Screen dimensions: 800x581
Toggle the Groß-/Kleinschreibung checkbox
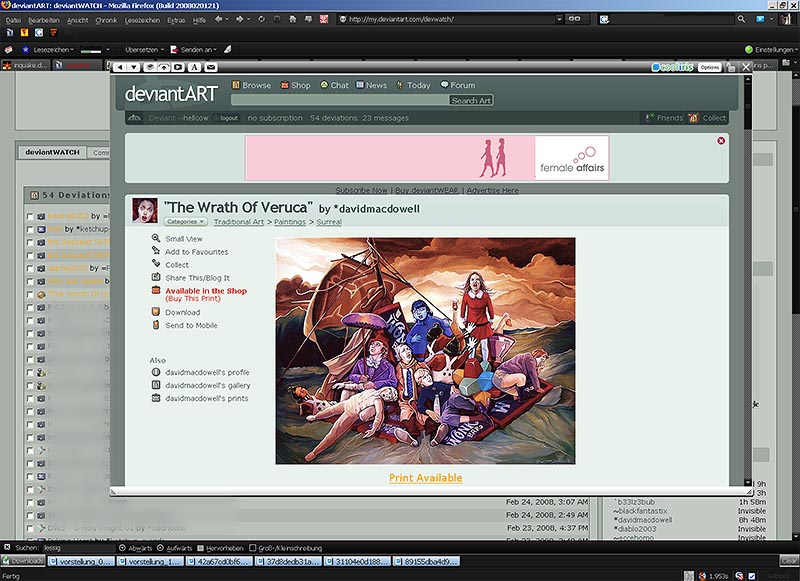pyautogui.click(x=253, y=548)
